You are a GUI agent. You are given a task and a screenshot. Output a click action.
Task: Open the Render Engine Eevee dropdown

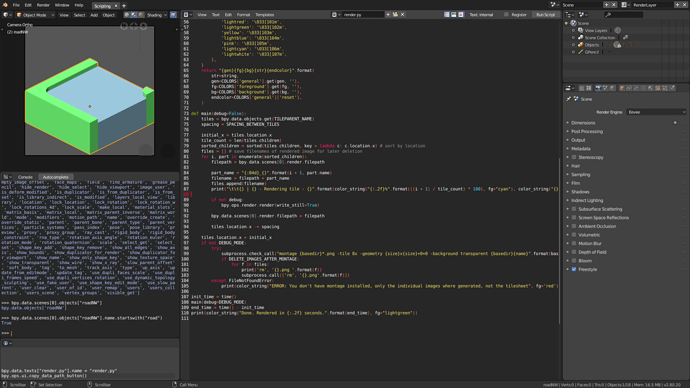point(656,112)
